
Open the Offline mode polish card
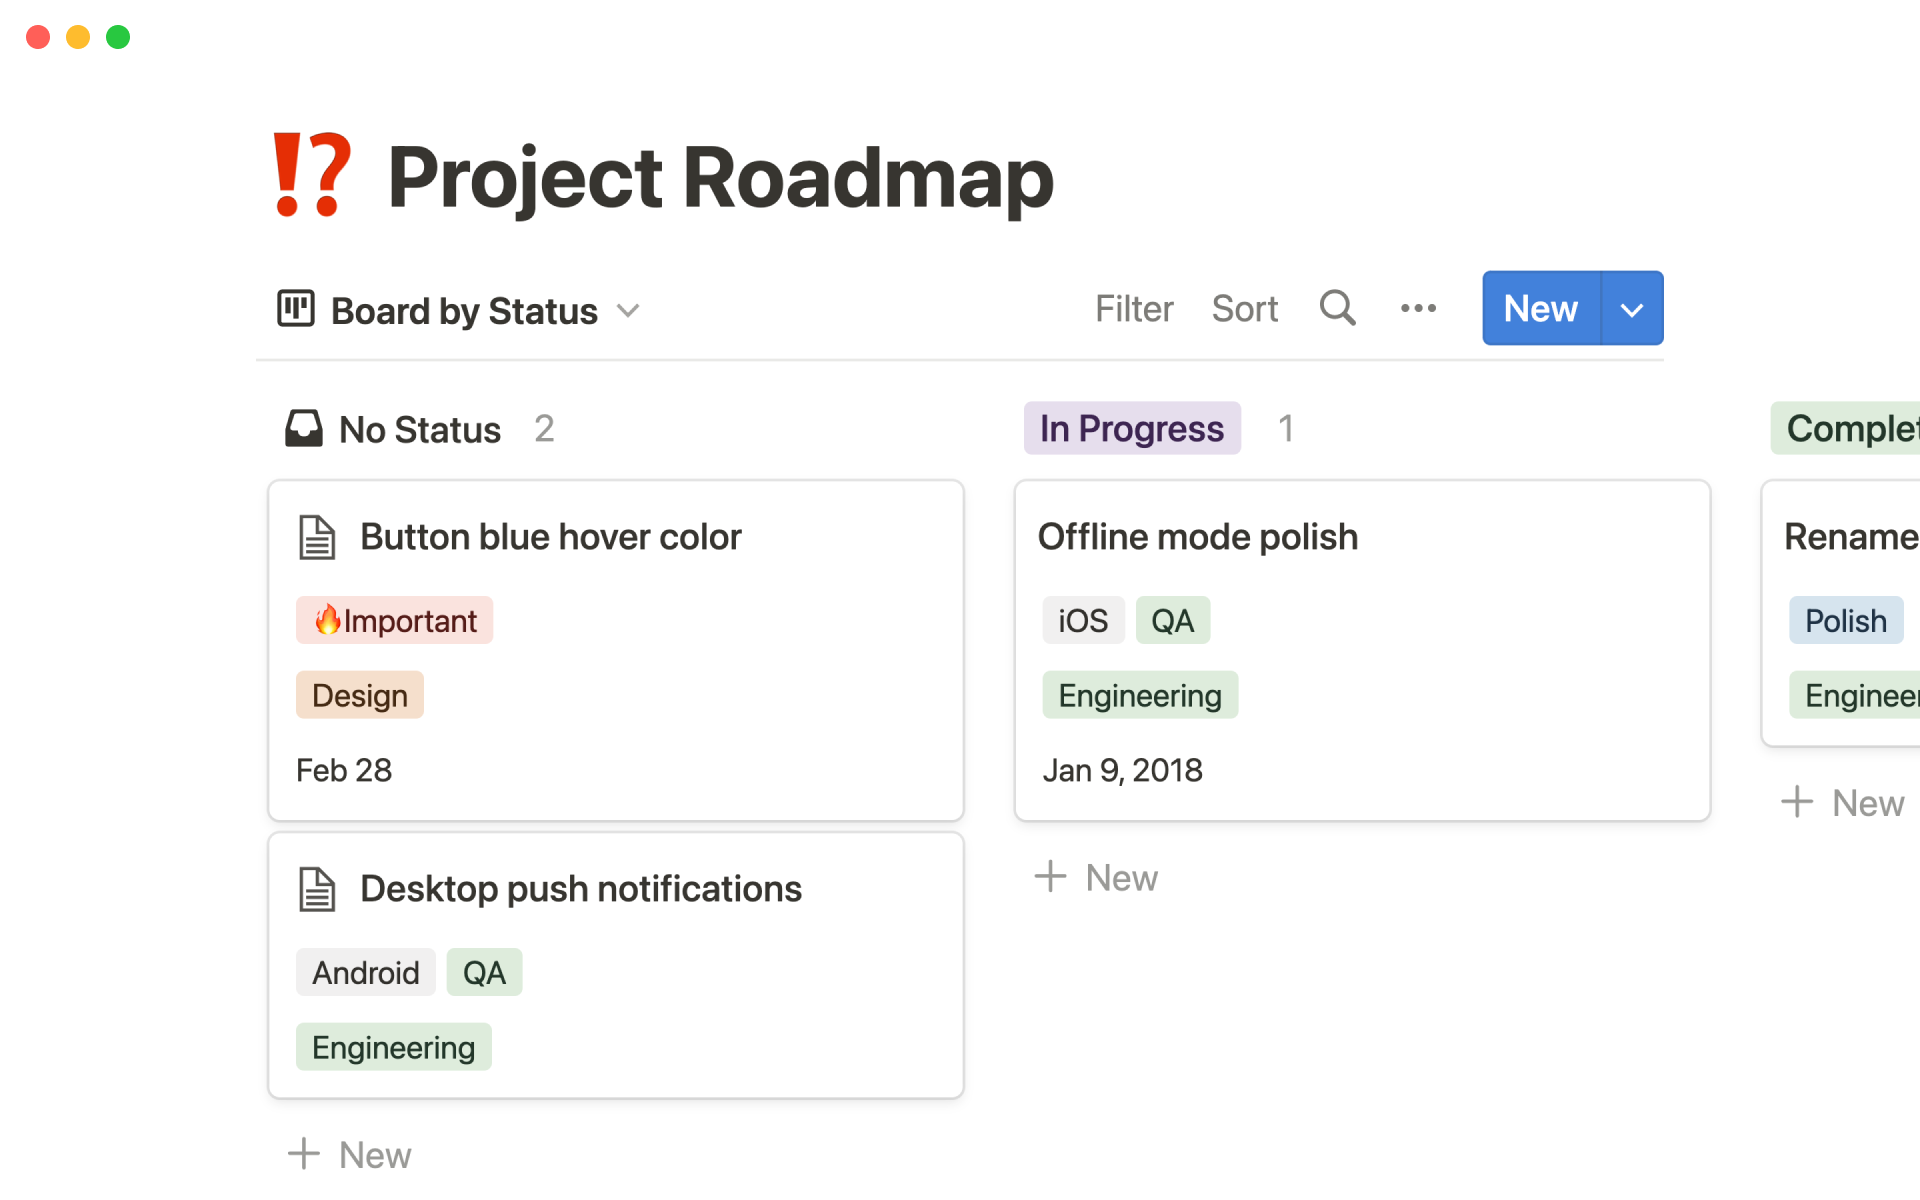point(1197,537)
